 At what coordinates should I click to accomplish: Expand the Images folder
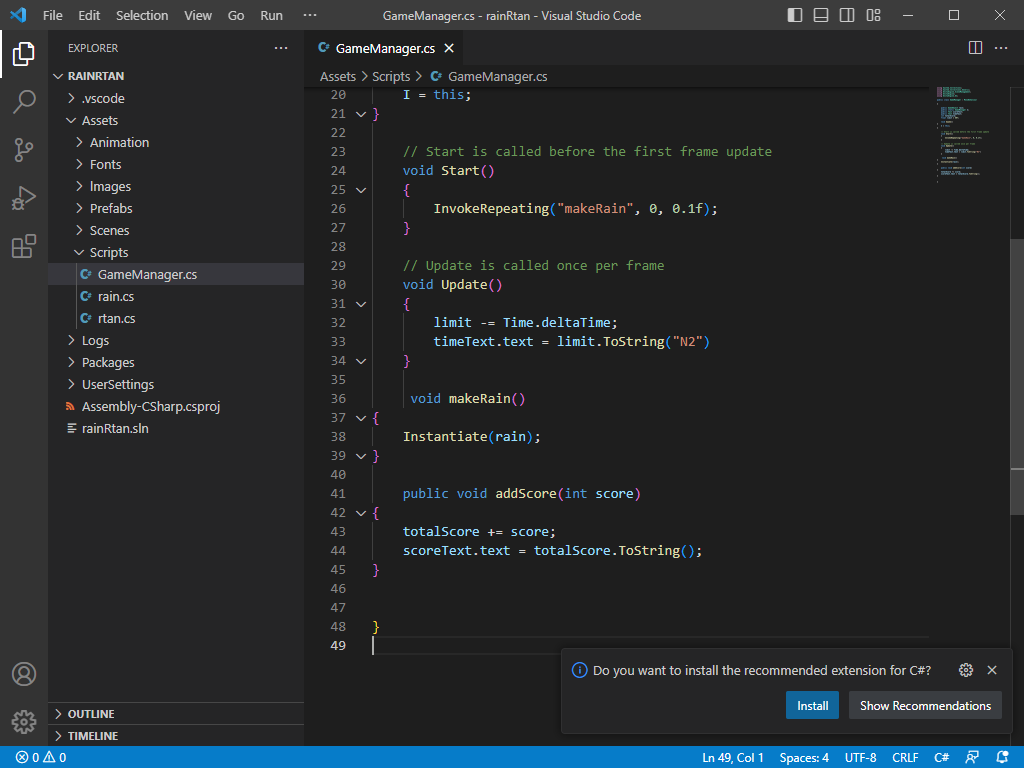click(x=79, y=186)
